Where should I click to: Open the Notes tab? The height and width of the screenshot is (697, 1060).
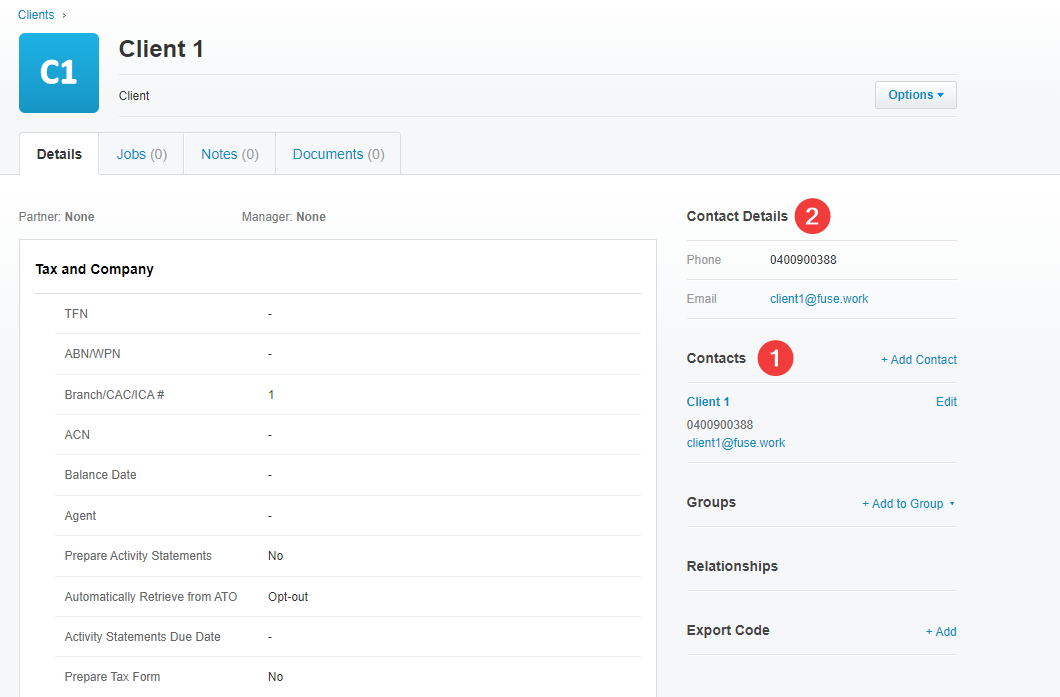click(x=229, y=154)
